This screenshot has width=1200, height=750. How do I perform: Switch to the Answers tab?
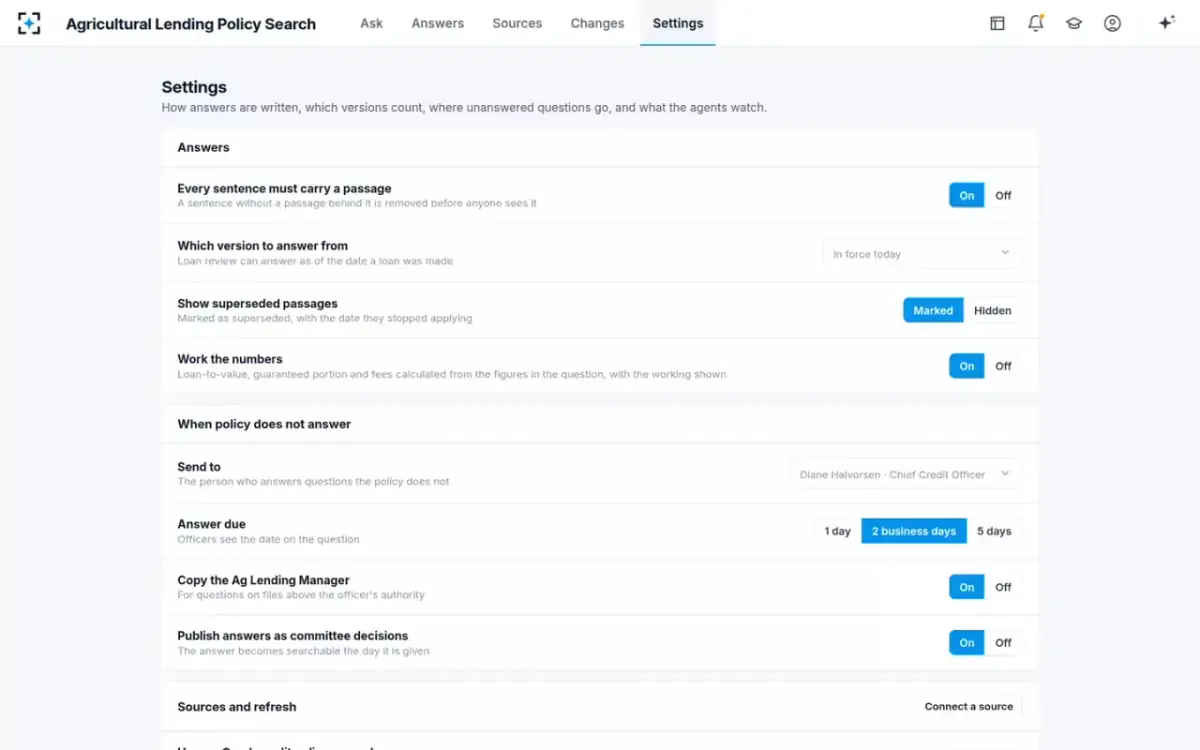pyautogui.click(x=438, y=23)
